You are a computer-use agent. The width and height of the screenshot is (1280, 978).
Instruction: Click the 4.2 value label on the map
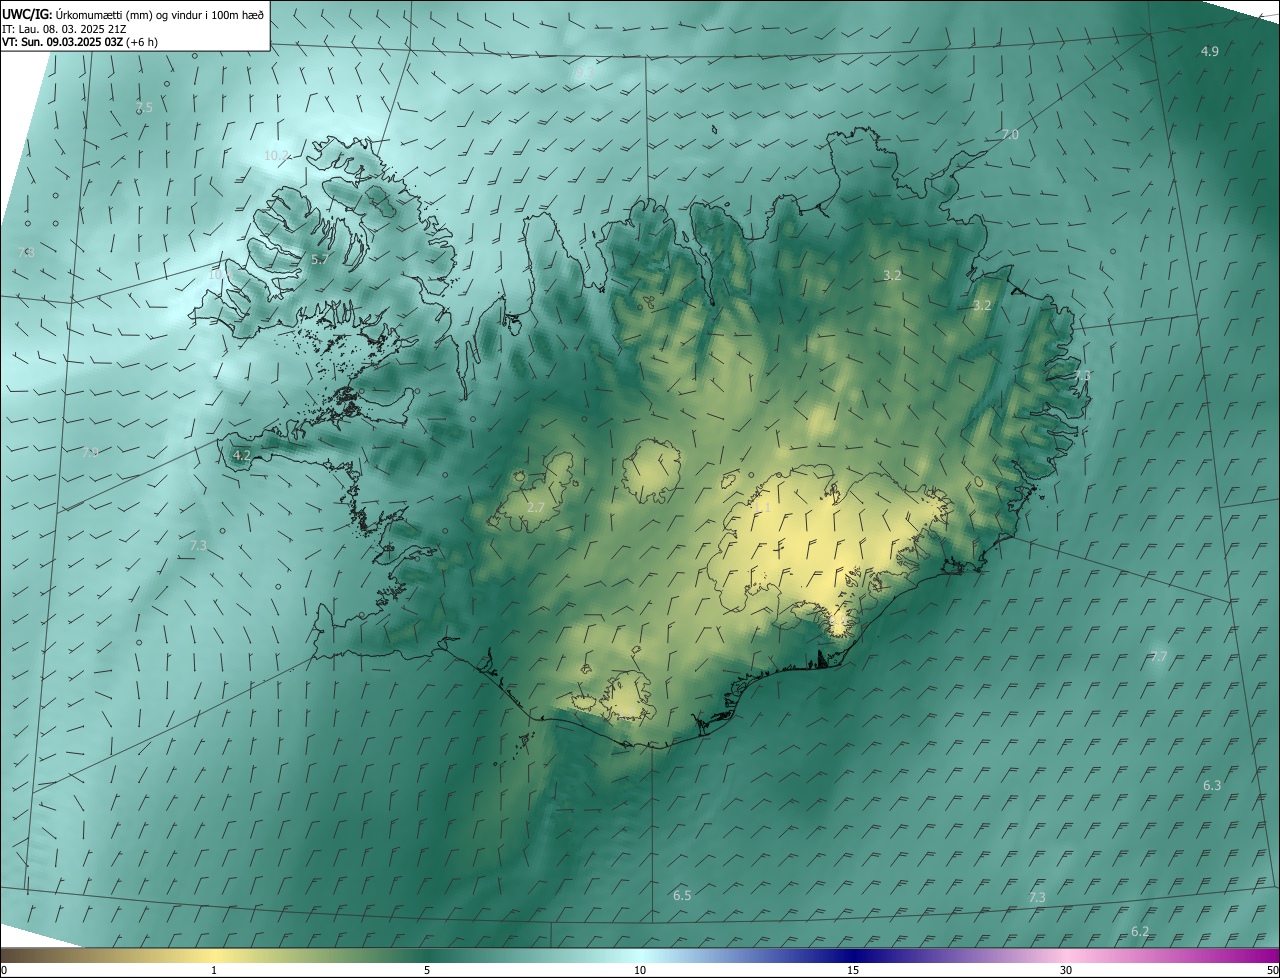click(x=241, y=455)
